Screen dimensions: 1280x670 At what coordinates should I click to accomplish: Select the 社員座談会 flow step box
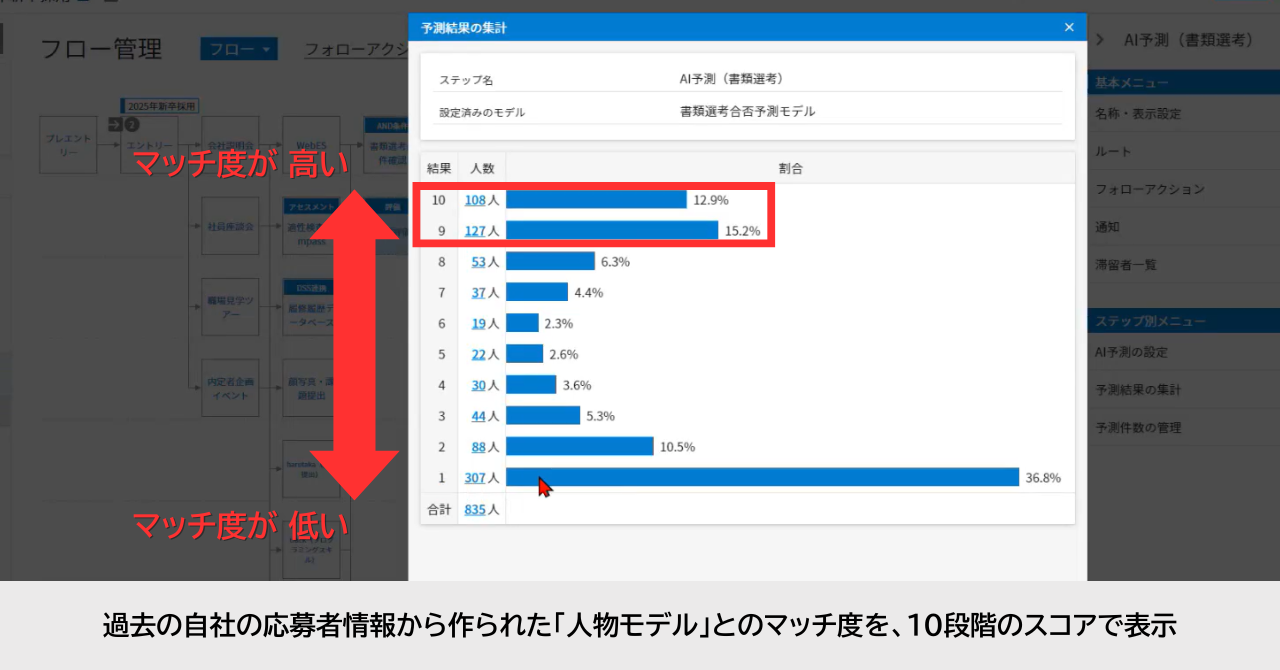pyautogui.click(x=230, y=227)
